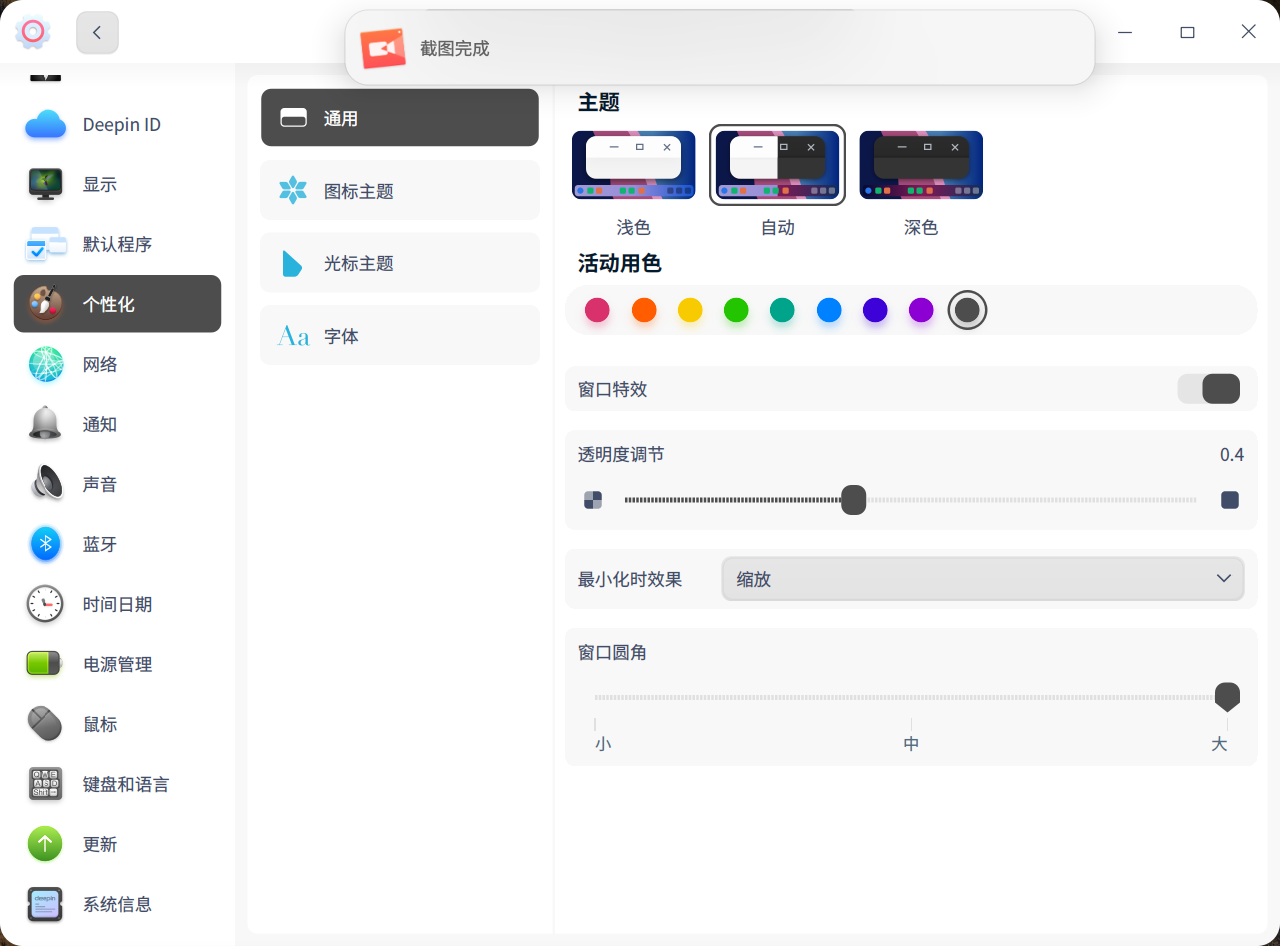Click the screenshot-complete notification icon

point(384,48)
